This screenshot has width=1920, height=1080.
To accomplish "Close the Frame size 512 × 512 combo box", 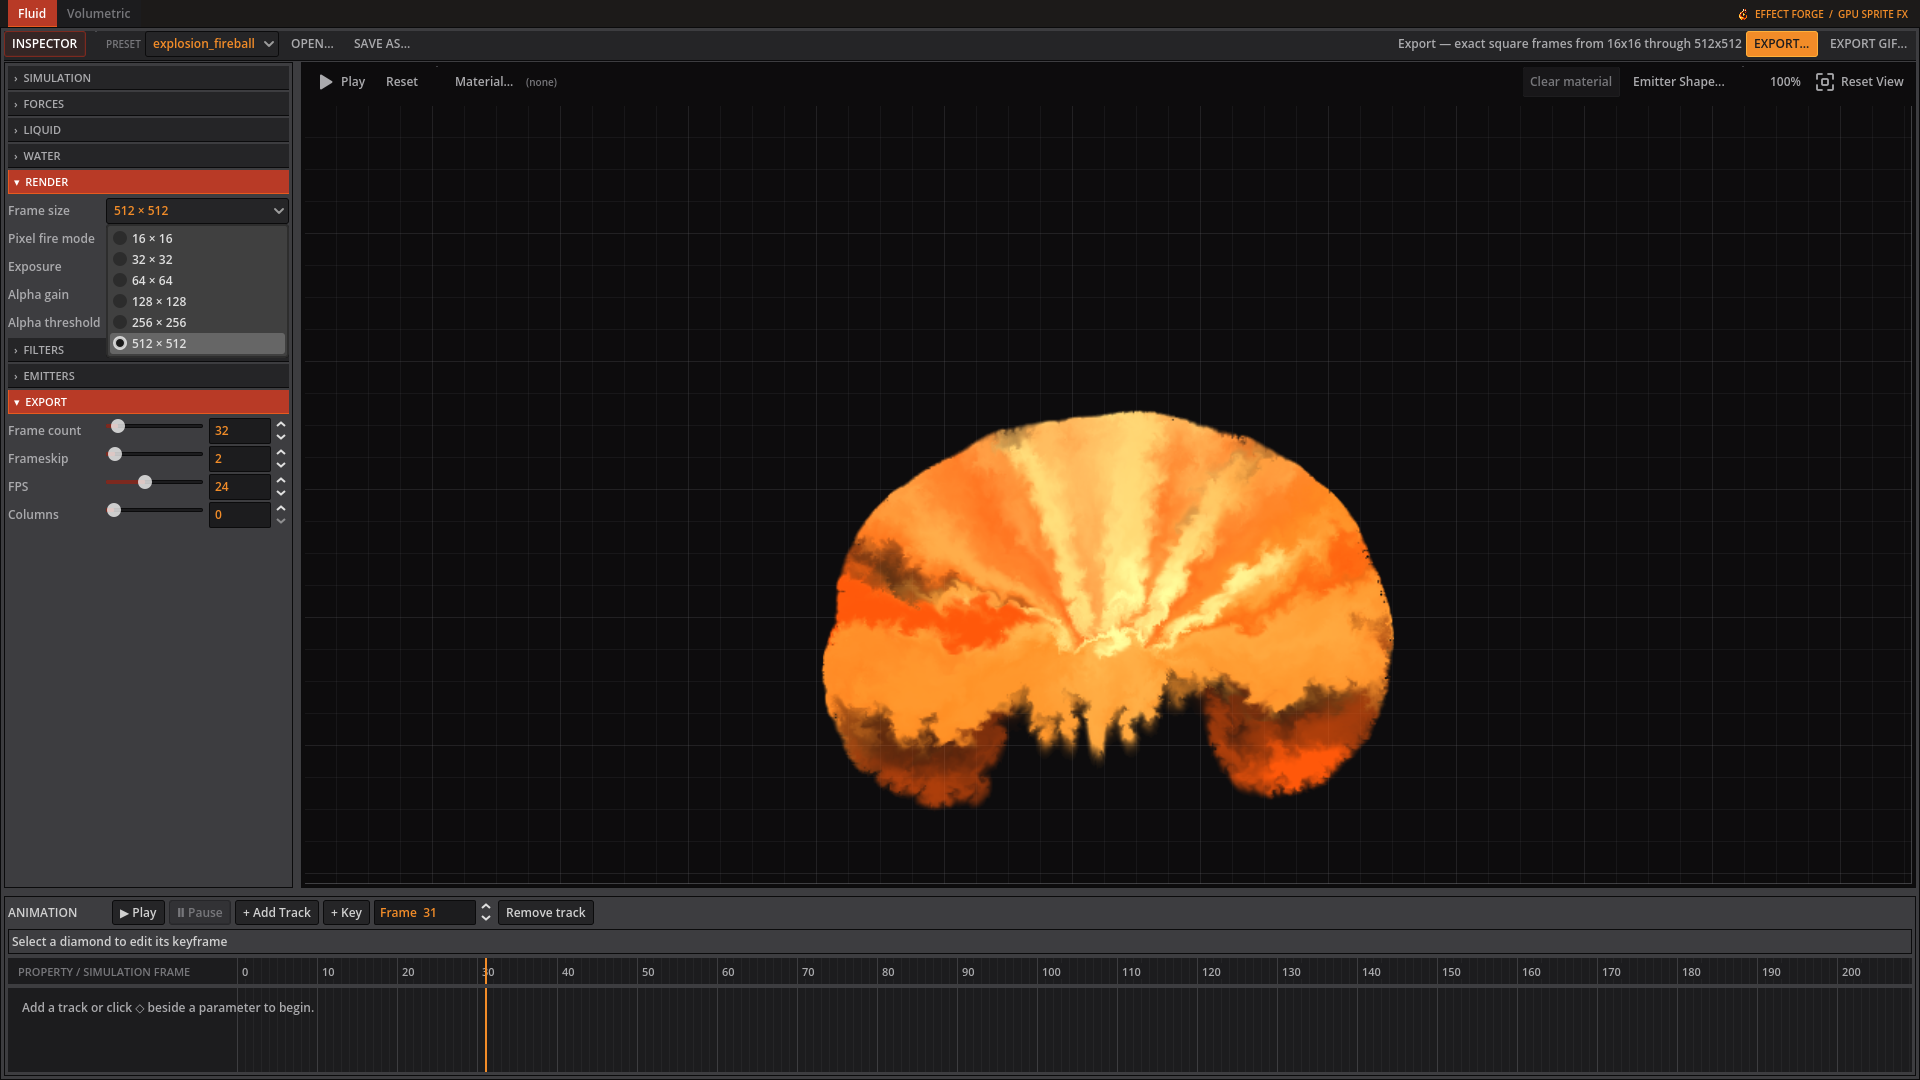I will point(198,211).
